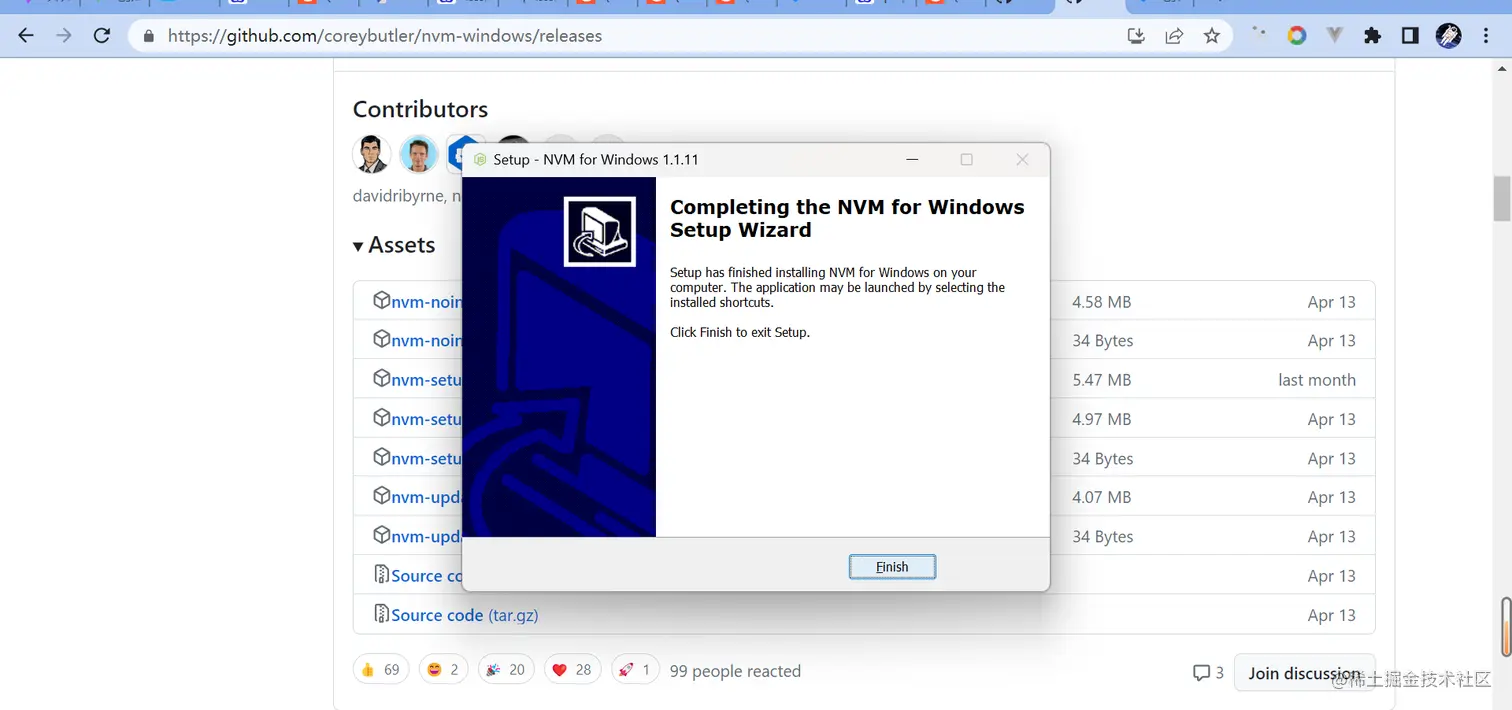Click the rocket reaction with 1
The image size is (1512, 710).
[x=635, y=670]
